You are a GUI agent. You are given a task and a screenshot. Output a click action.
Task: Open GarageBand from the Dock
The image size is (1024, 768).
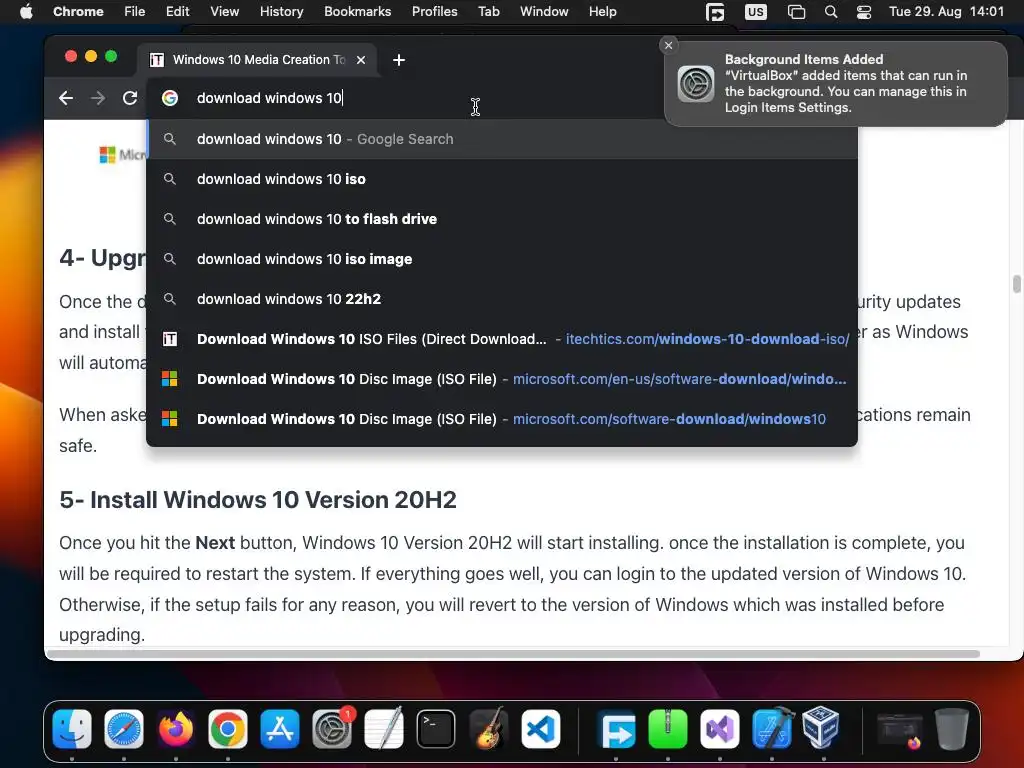tap(488, 728)
